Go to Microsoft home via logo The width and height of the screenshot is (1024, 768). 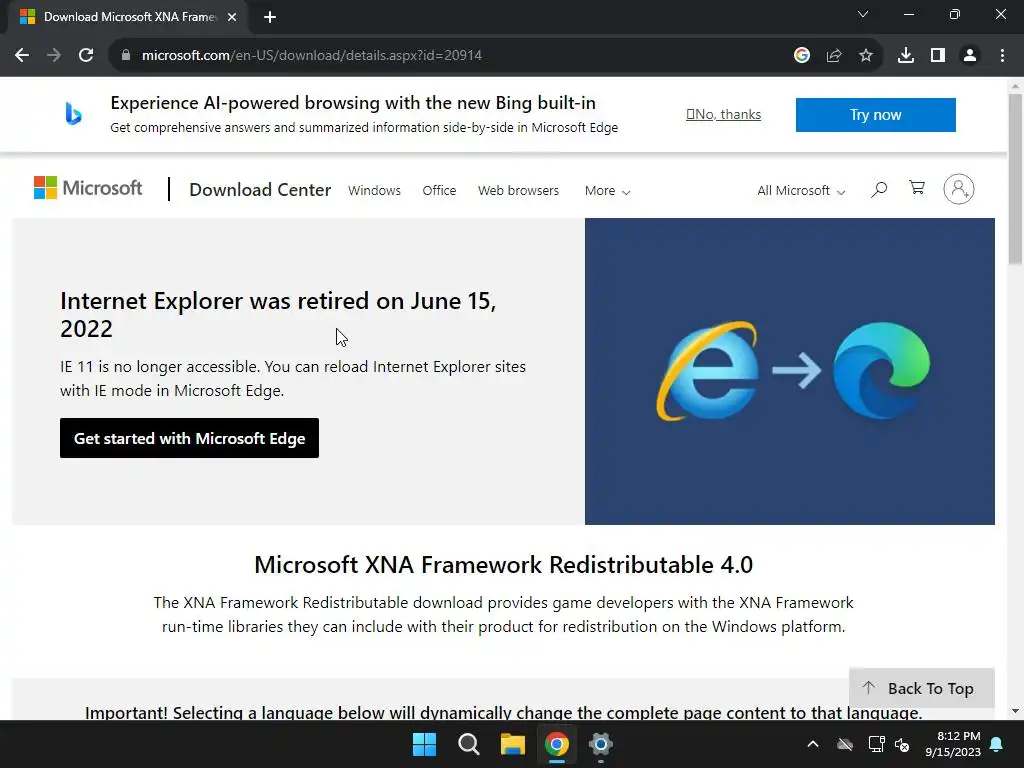[x=88, y=188]
